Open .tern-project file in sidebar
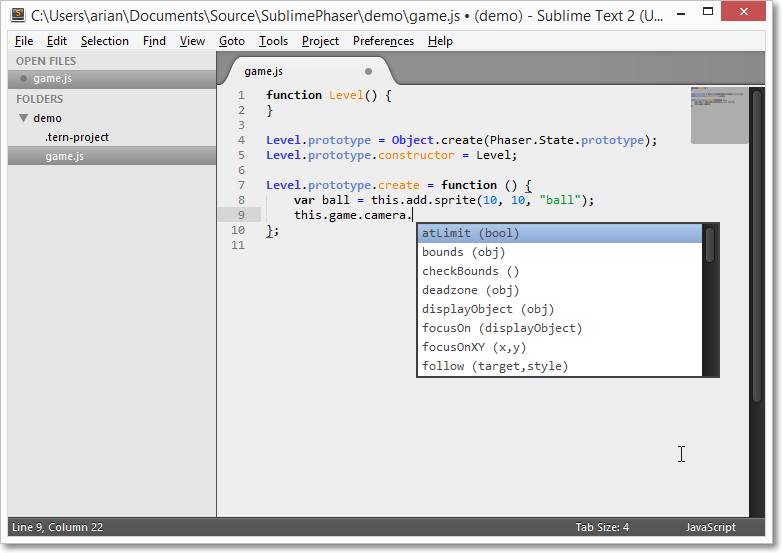The height and width of the screenshot is (553, 782). click(77, 137)
